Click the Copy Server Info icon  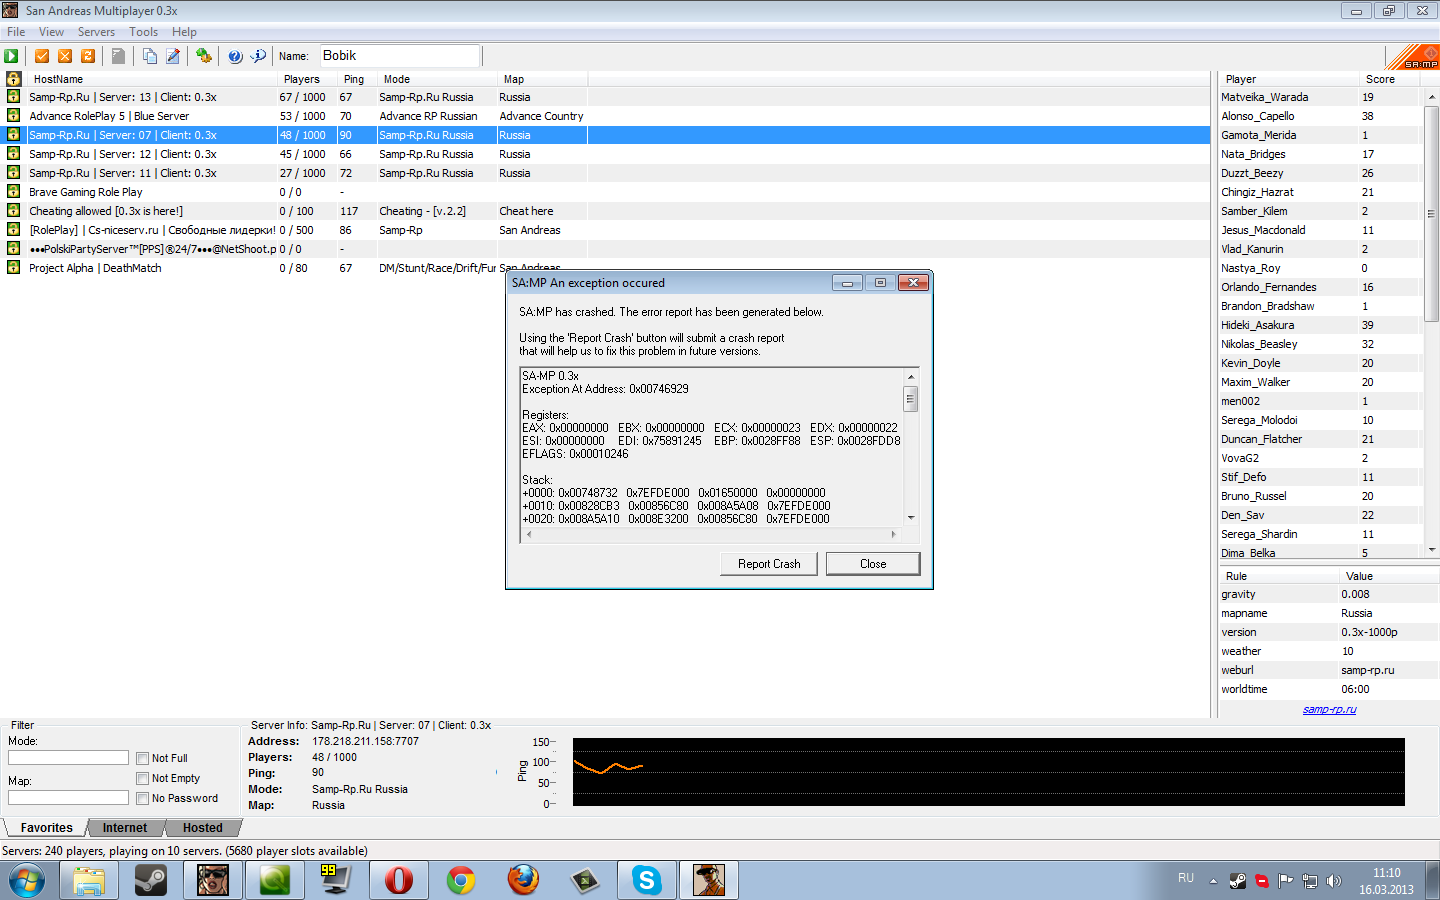[149, 56]
